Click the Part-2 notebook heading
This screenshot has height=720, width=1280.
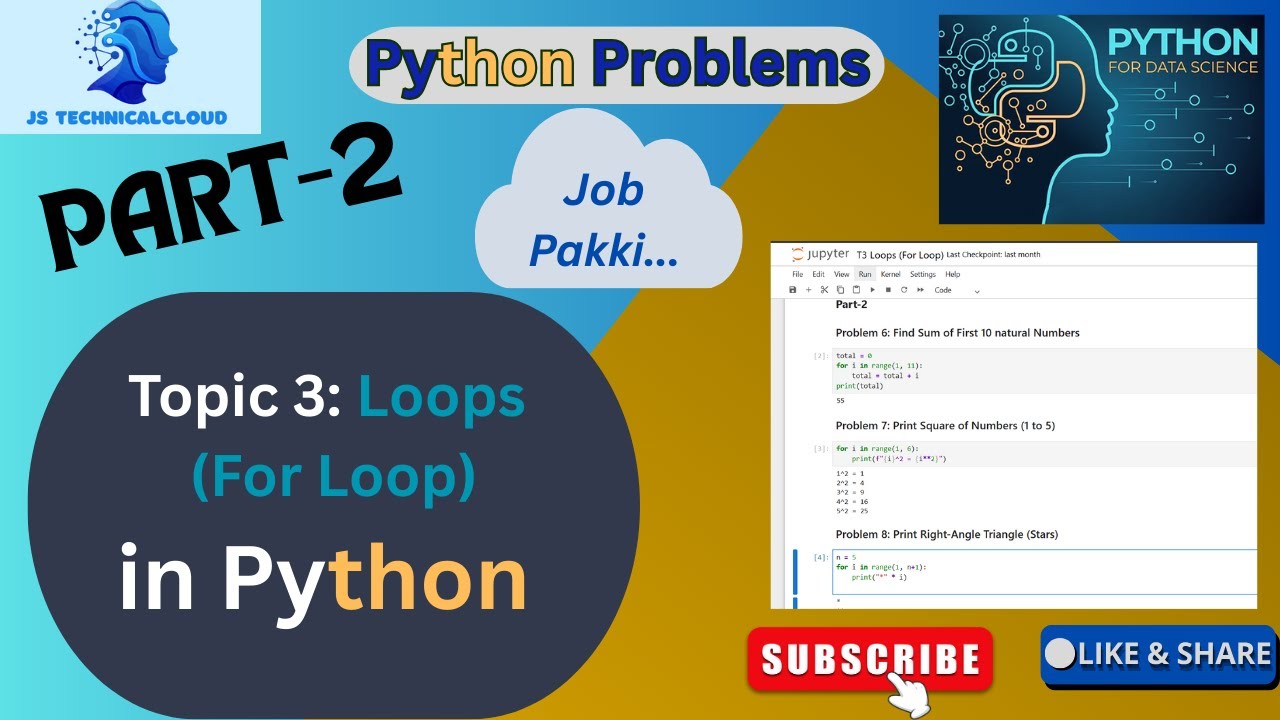(851, 304)
